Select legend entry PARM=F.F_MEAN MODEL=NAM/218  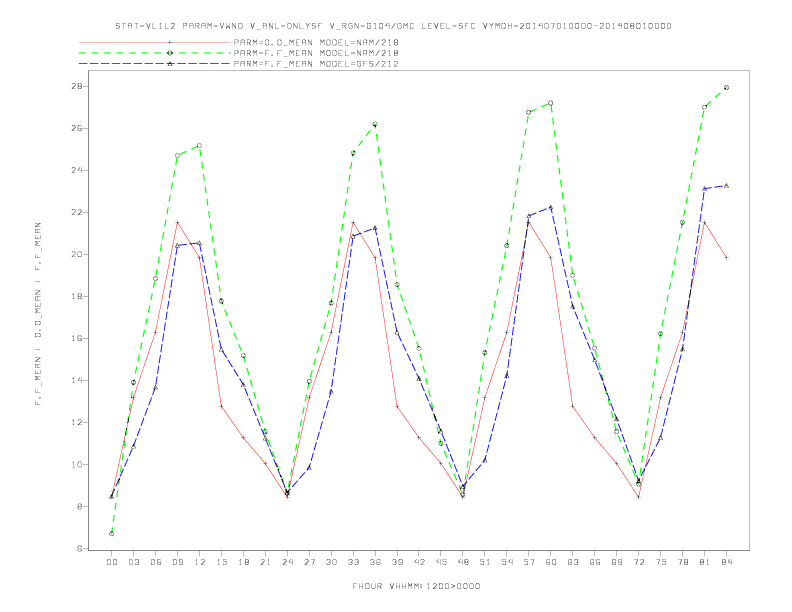(x=316, y=53)
